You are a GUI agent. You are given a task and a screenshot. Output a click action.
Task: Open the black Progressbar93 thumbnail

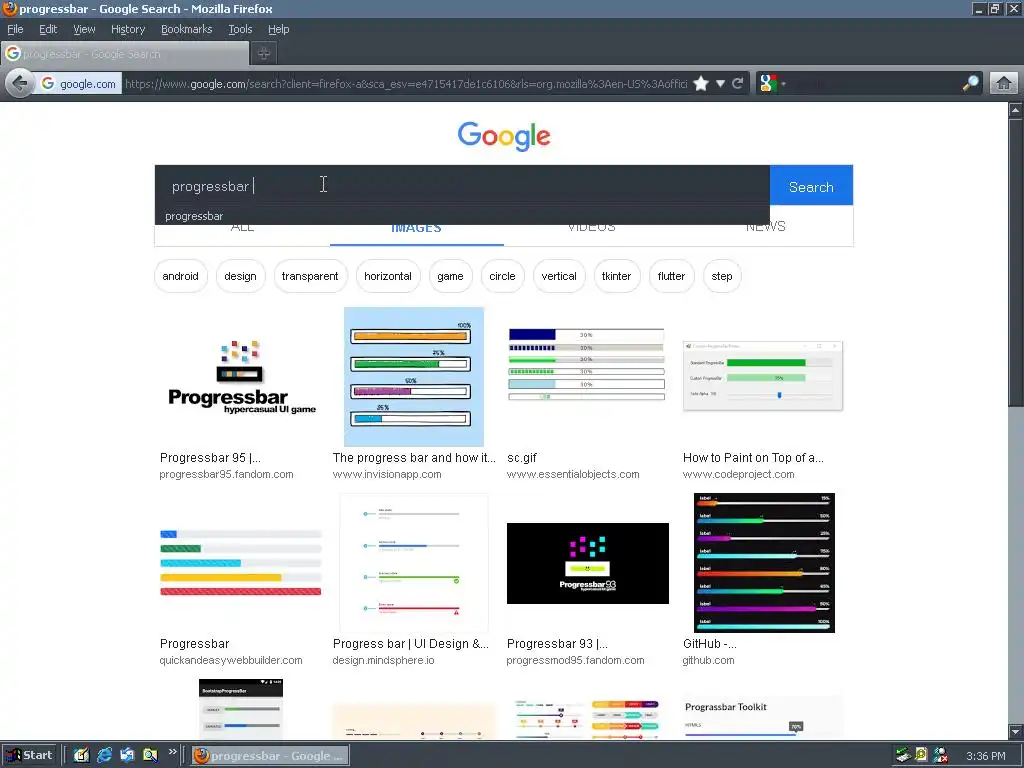pos(588,563)
